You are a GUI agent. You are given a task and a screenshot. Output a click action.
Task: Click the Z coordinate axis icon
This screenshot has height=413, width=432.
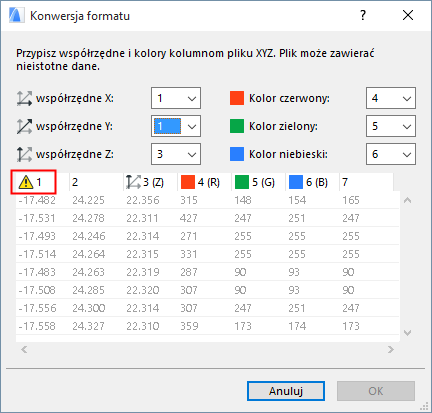(24, 154)
